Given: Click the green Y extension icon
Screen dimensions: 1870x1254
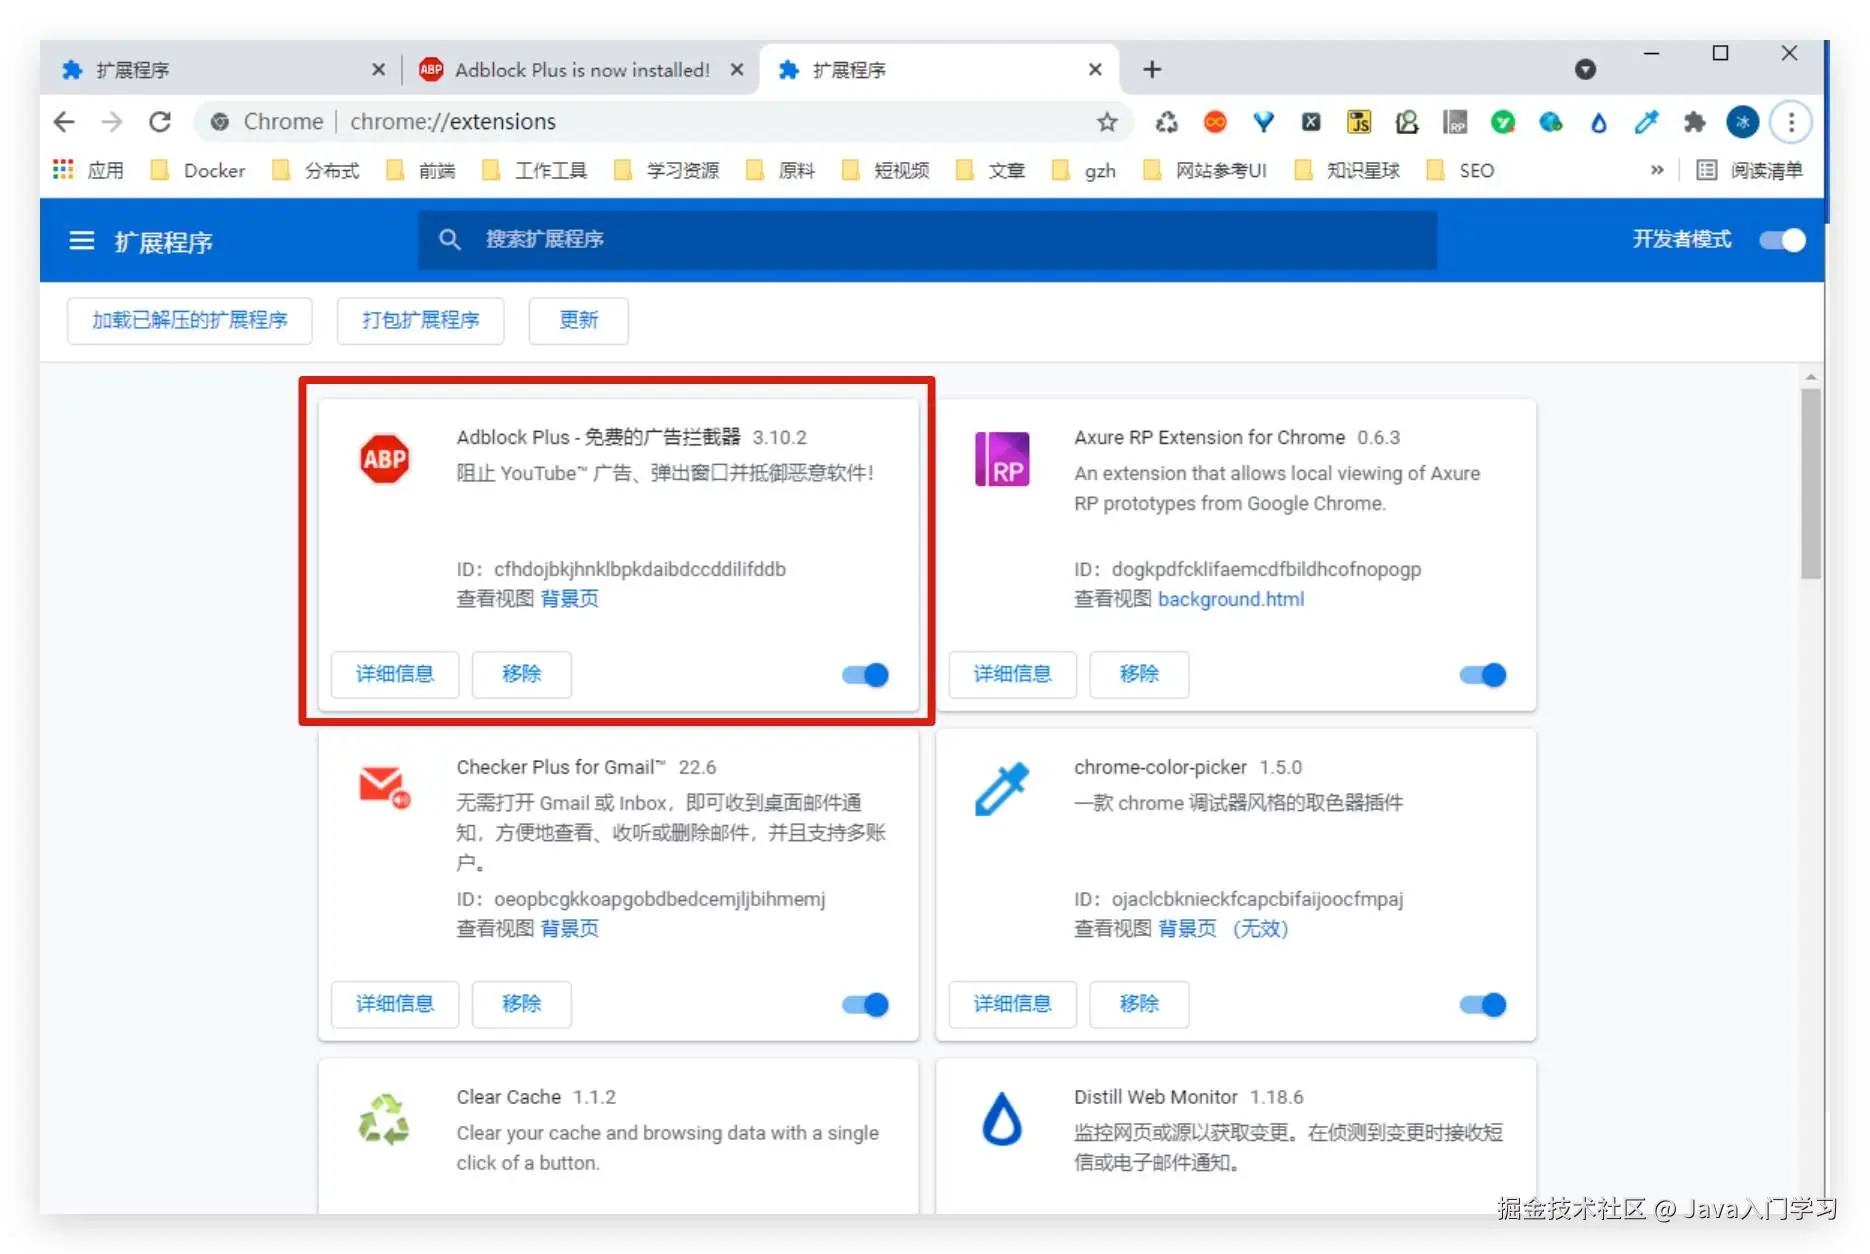Looking at the screenshot, I should point(1503,122).
